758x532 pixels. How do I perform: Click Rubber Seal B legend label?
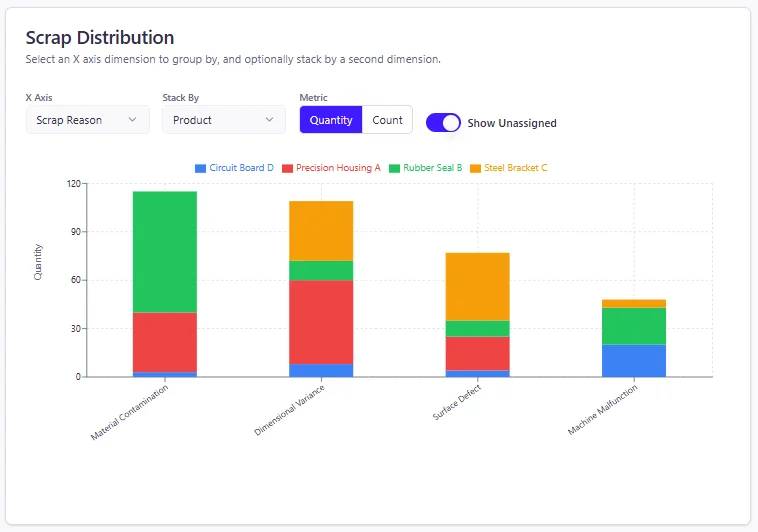[x=433, y=168]
